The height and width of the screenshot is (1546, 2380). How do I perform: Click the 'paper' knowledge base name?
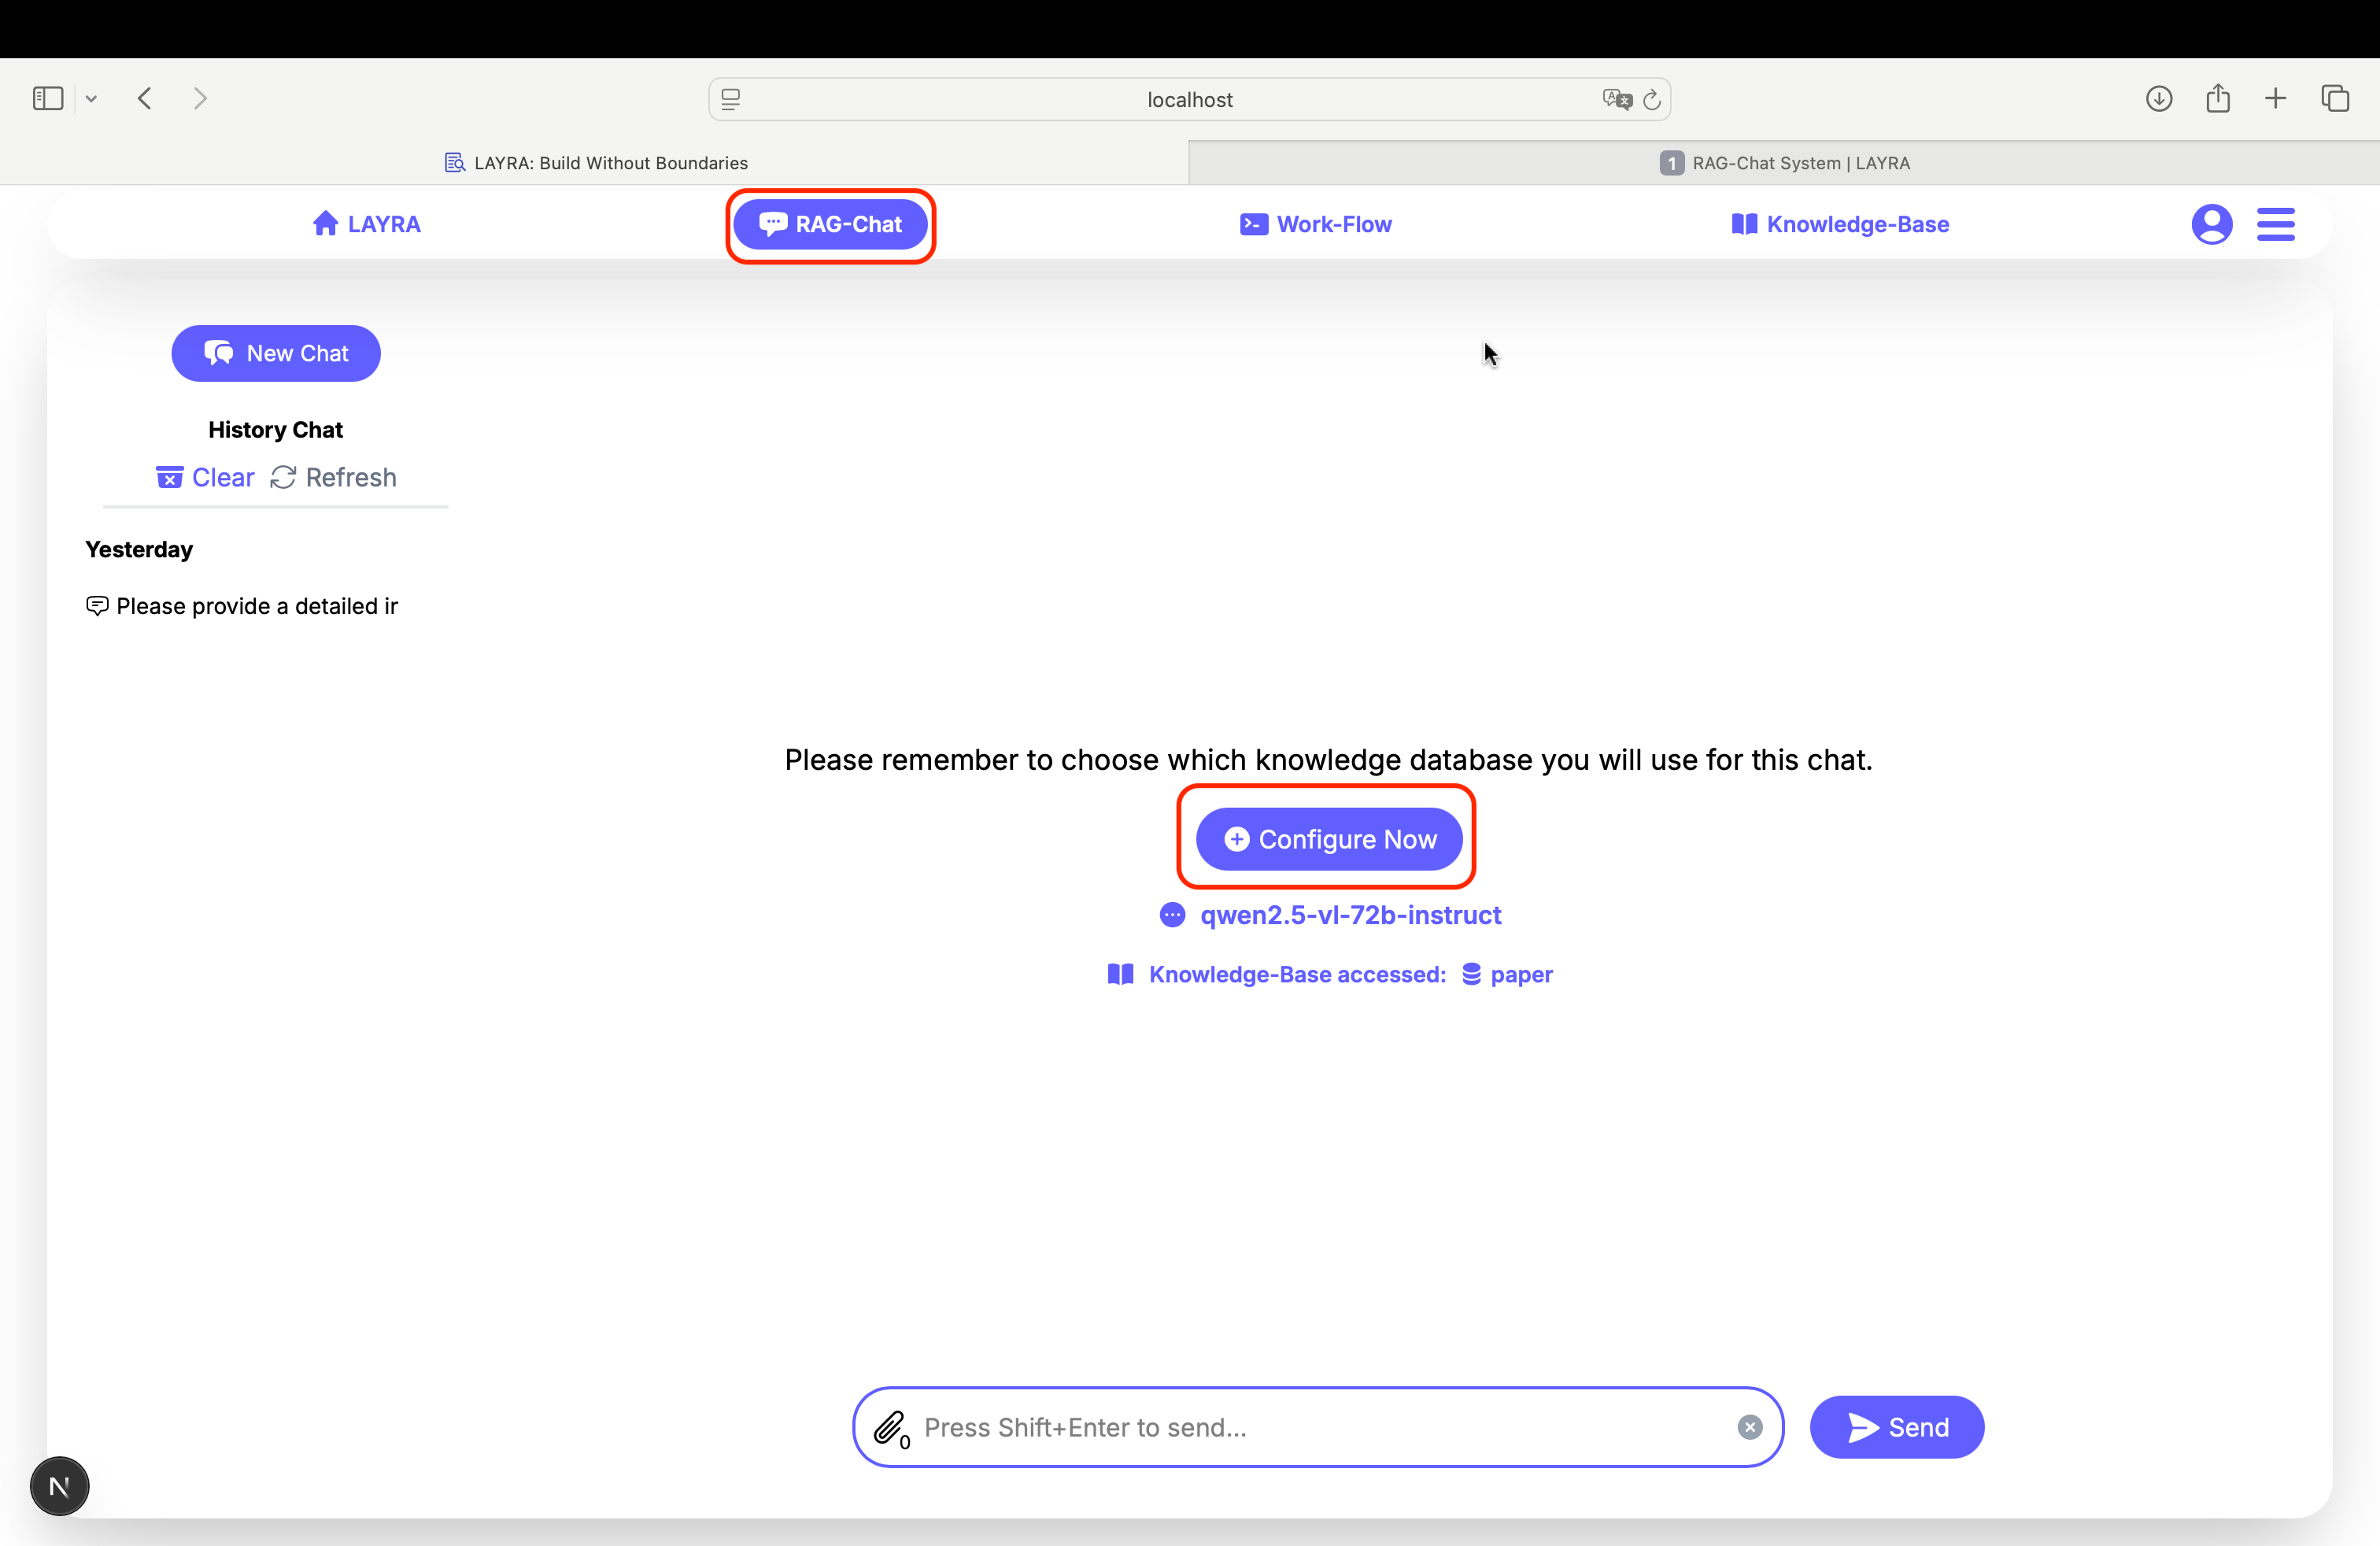click(1521, 974)
